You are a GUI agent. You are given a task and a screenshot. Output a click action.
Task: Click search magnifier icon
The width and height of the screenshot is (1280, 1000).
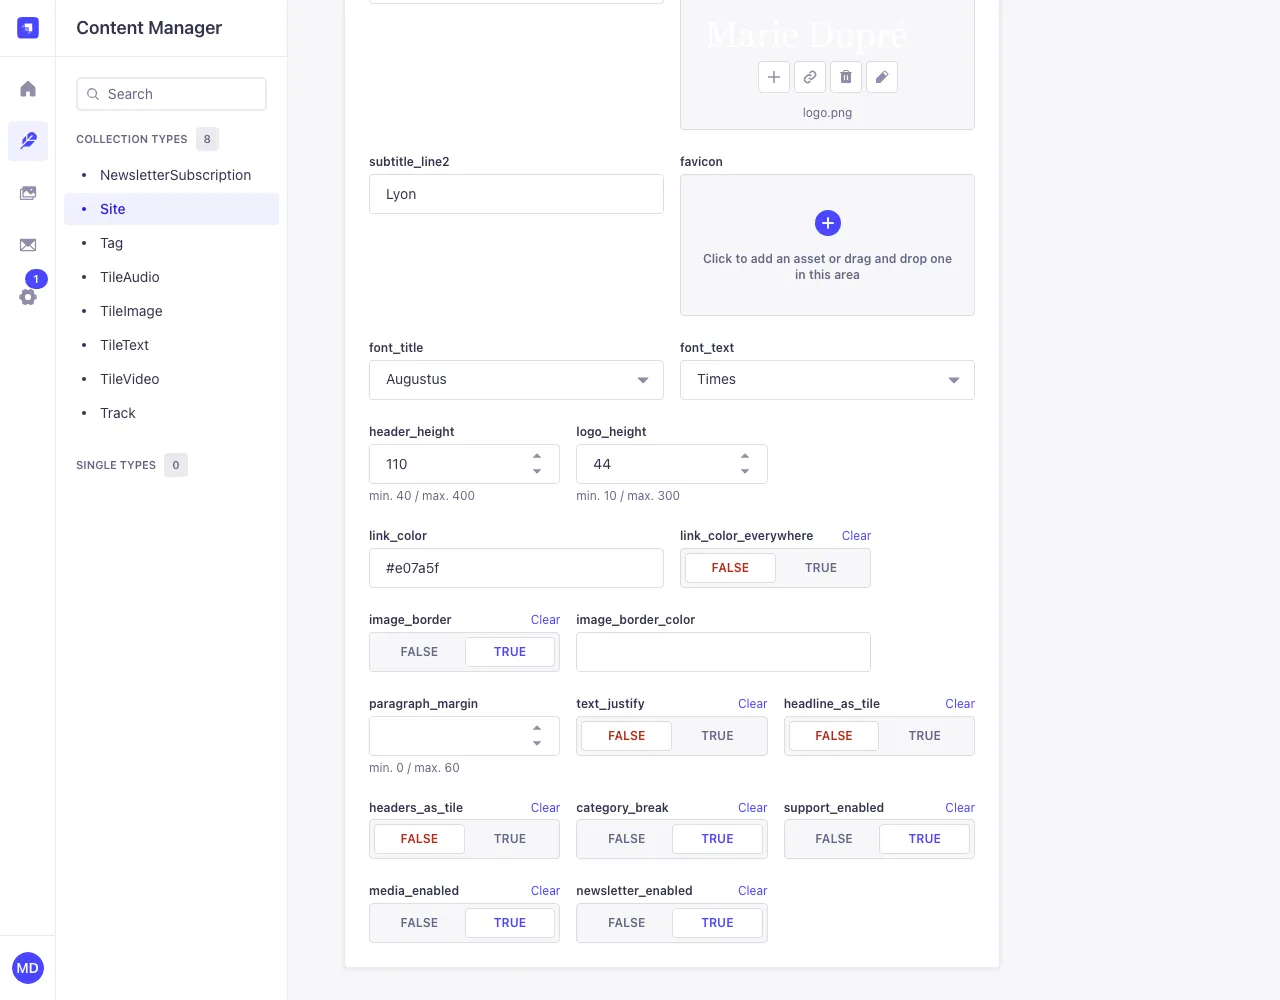coord(93,94)
